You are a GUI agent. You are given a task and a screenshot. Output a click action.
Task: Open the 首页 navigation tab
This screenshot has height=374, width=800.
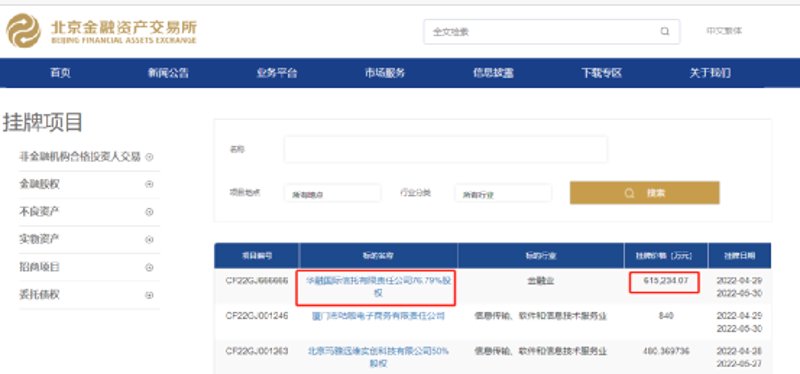tap(60, 73)
